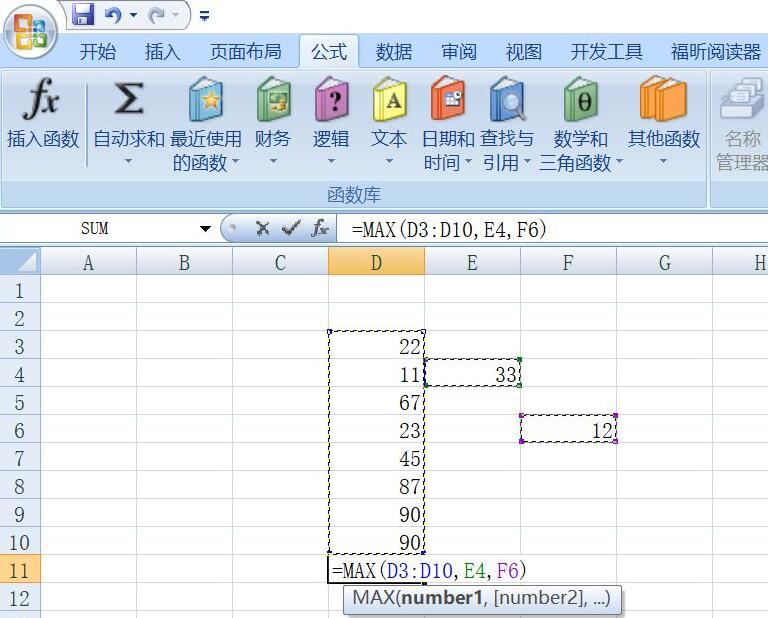Open the 福昕阅读器 tab
The height and width of the screenshot is (618, 768).
716,51
